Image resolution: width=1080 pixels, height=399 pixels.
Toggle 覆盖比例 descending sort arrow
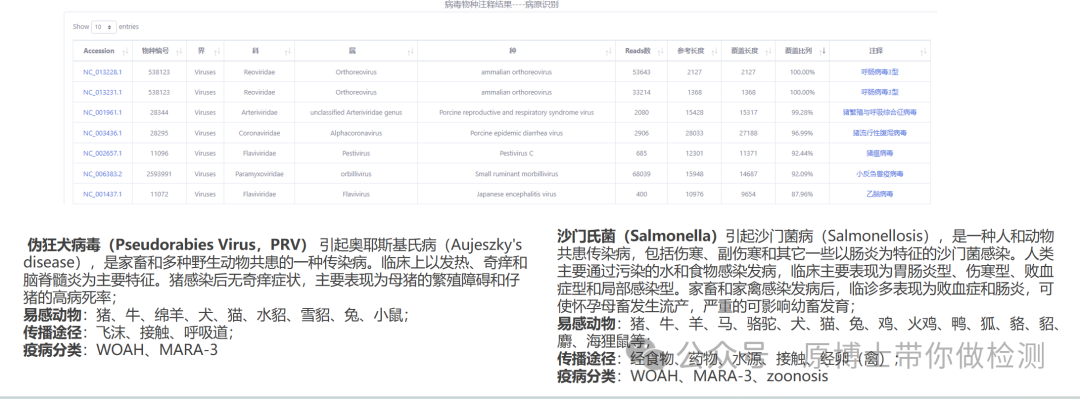point(823,52)
